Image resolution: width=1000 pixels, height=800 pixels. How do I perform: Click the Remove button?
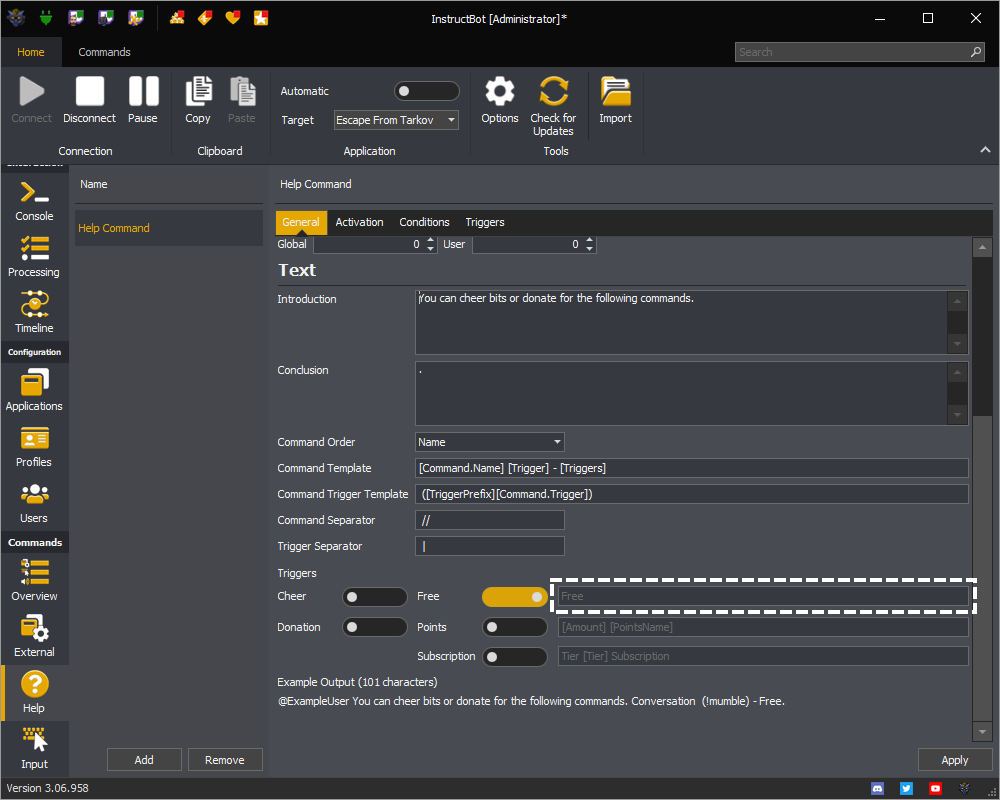[224, 760]
